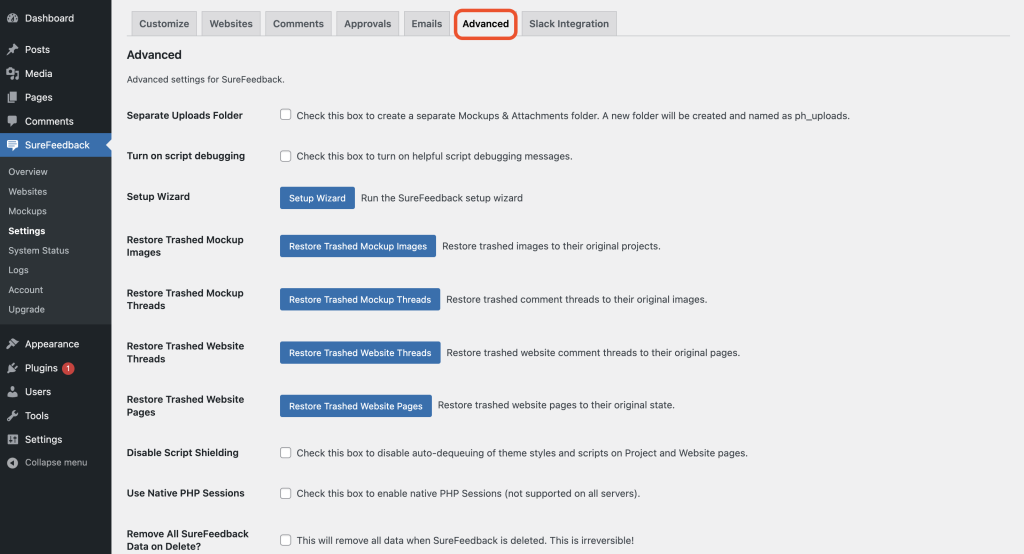Click Restore Trashed Mockup Threads button
The width and height of the screenshot is (1024, 554).
click(360, 299)
